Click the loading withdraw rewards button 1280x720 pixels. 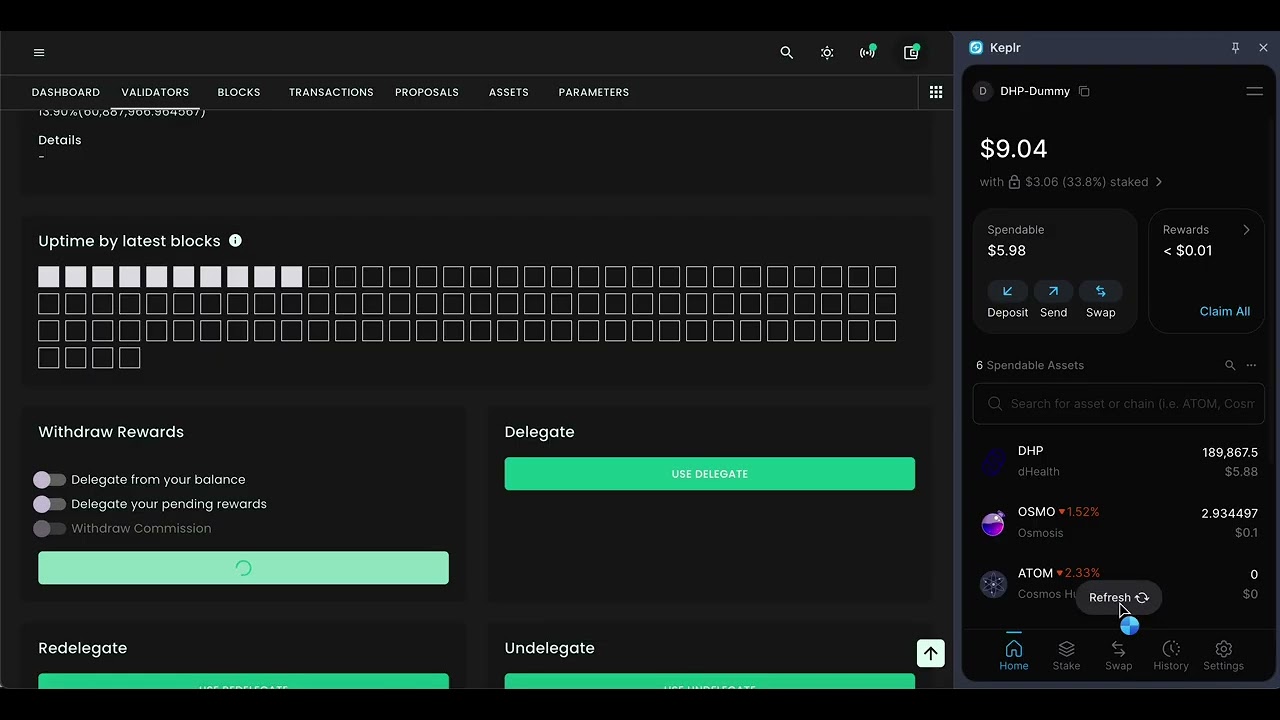pyautogui.click(x=243, y=568)
